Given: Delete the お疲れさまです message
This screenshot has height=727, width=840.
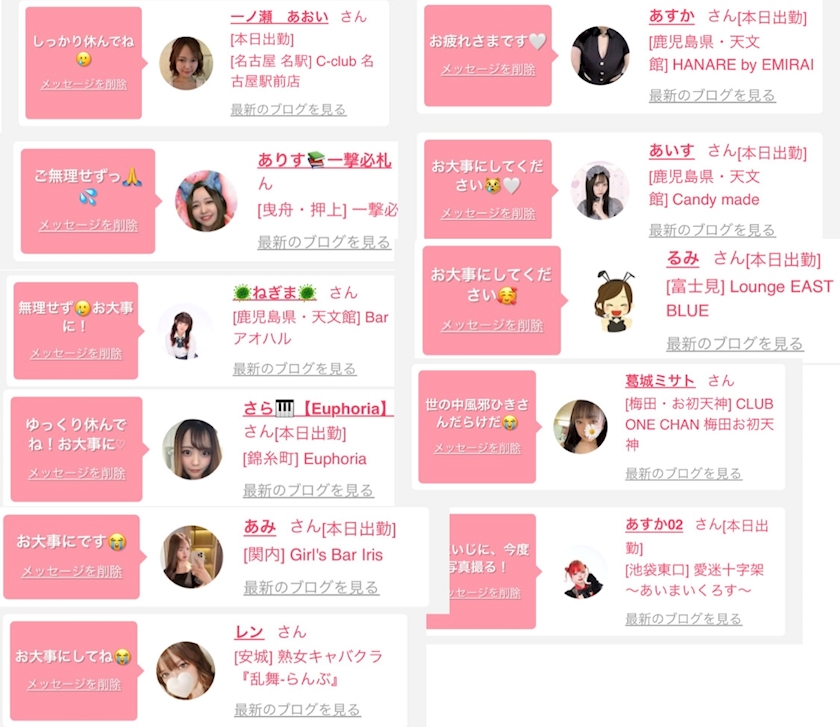Looking at the screenshot, I should pyautogui.click(x=488, y=69).
